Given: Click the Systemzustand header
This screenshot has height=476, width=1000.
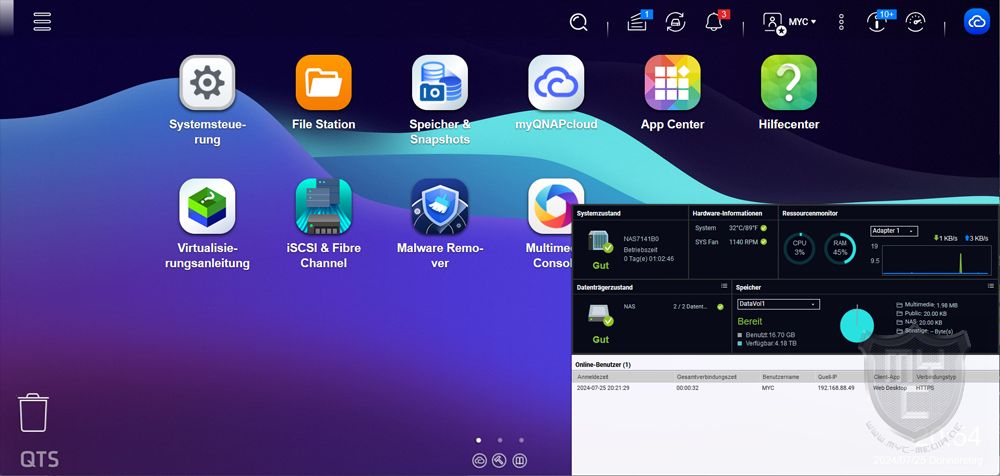Looking at the screenshot, I should point(598,213).
